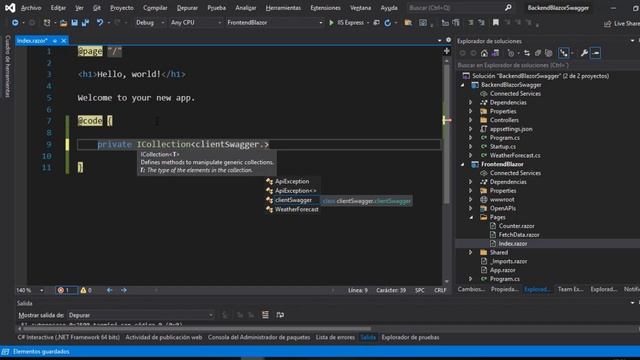Viewport: 640px width, 360px height.
Task: Switch to the C# Interactive tab
Action: pyautogui.click(x=69, y=338)
